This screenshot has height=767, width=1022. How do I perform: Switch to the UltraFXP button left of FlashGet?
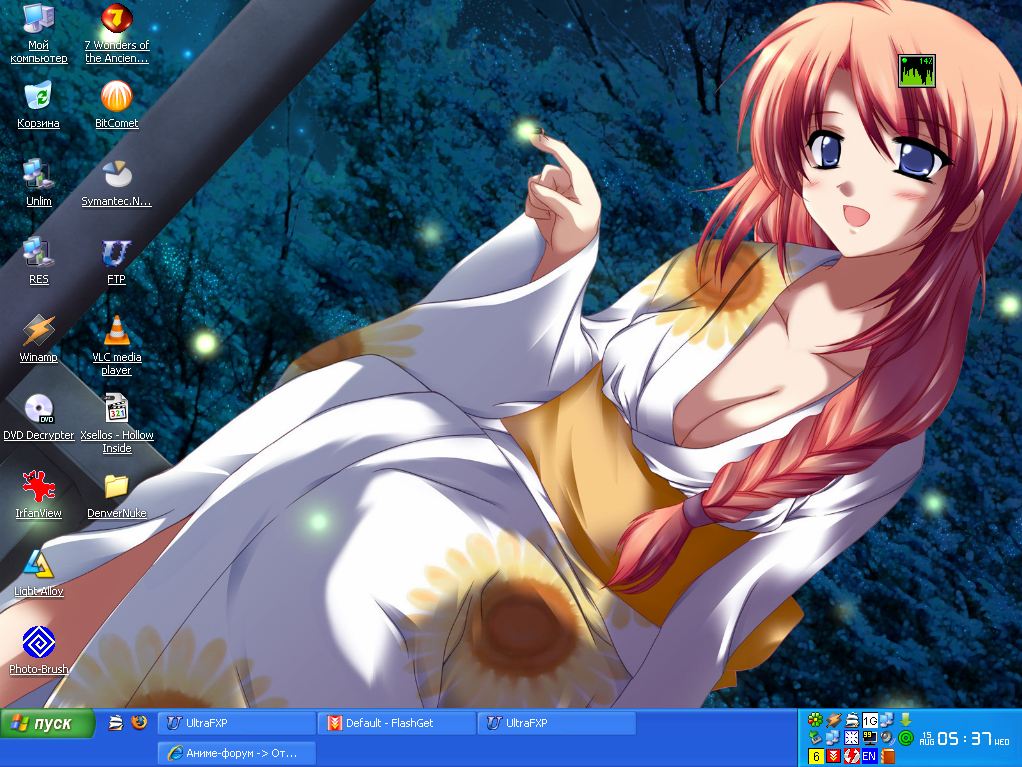tap(237, 723)
